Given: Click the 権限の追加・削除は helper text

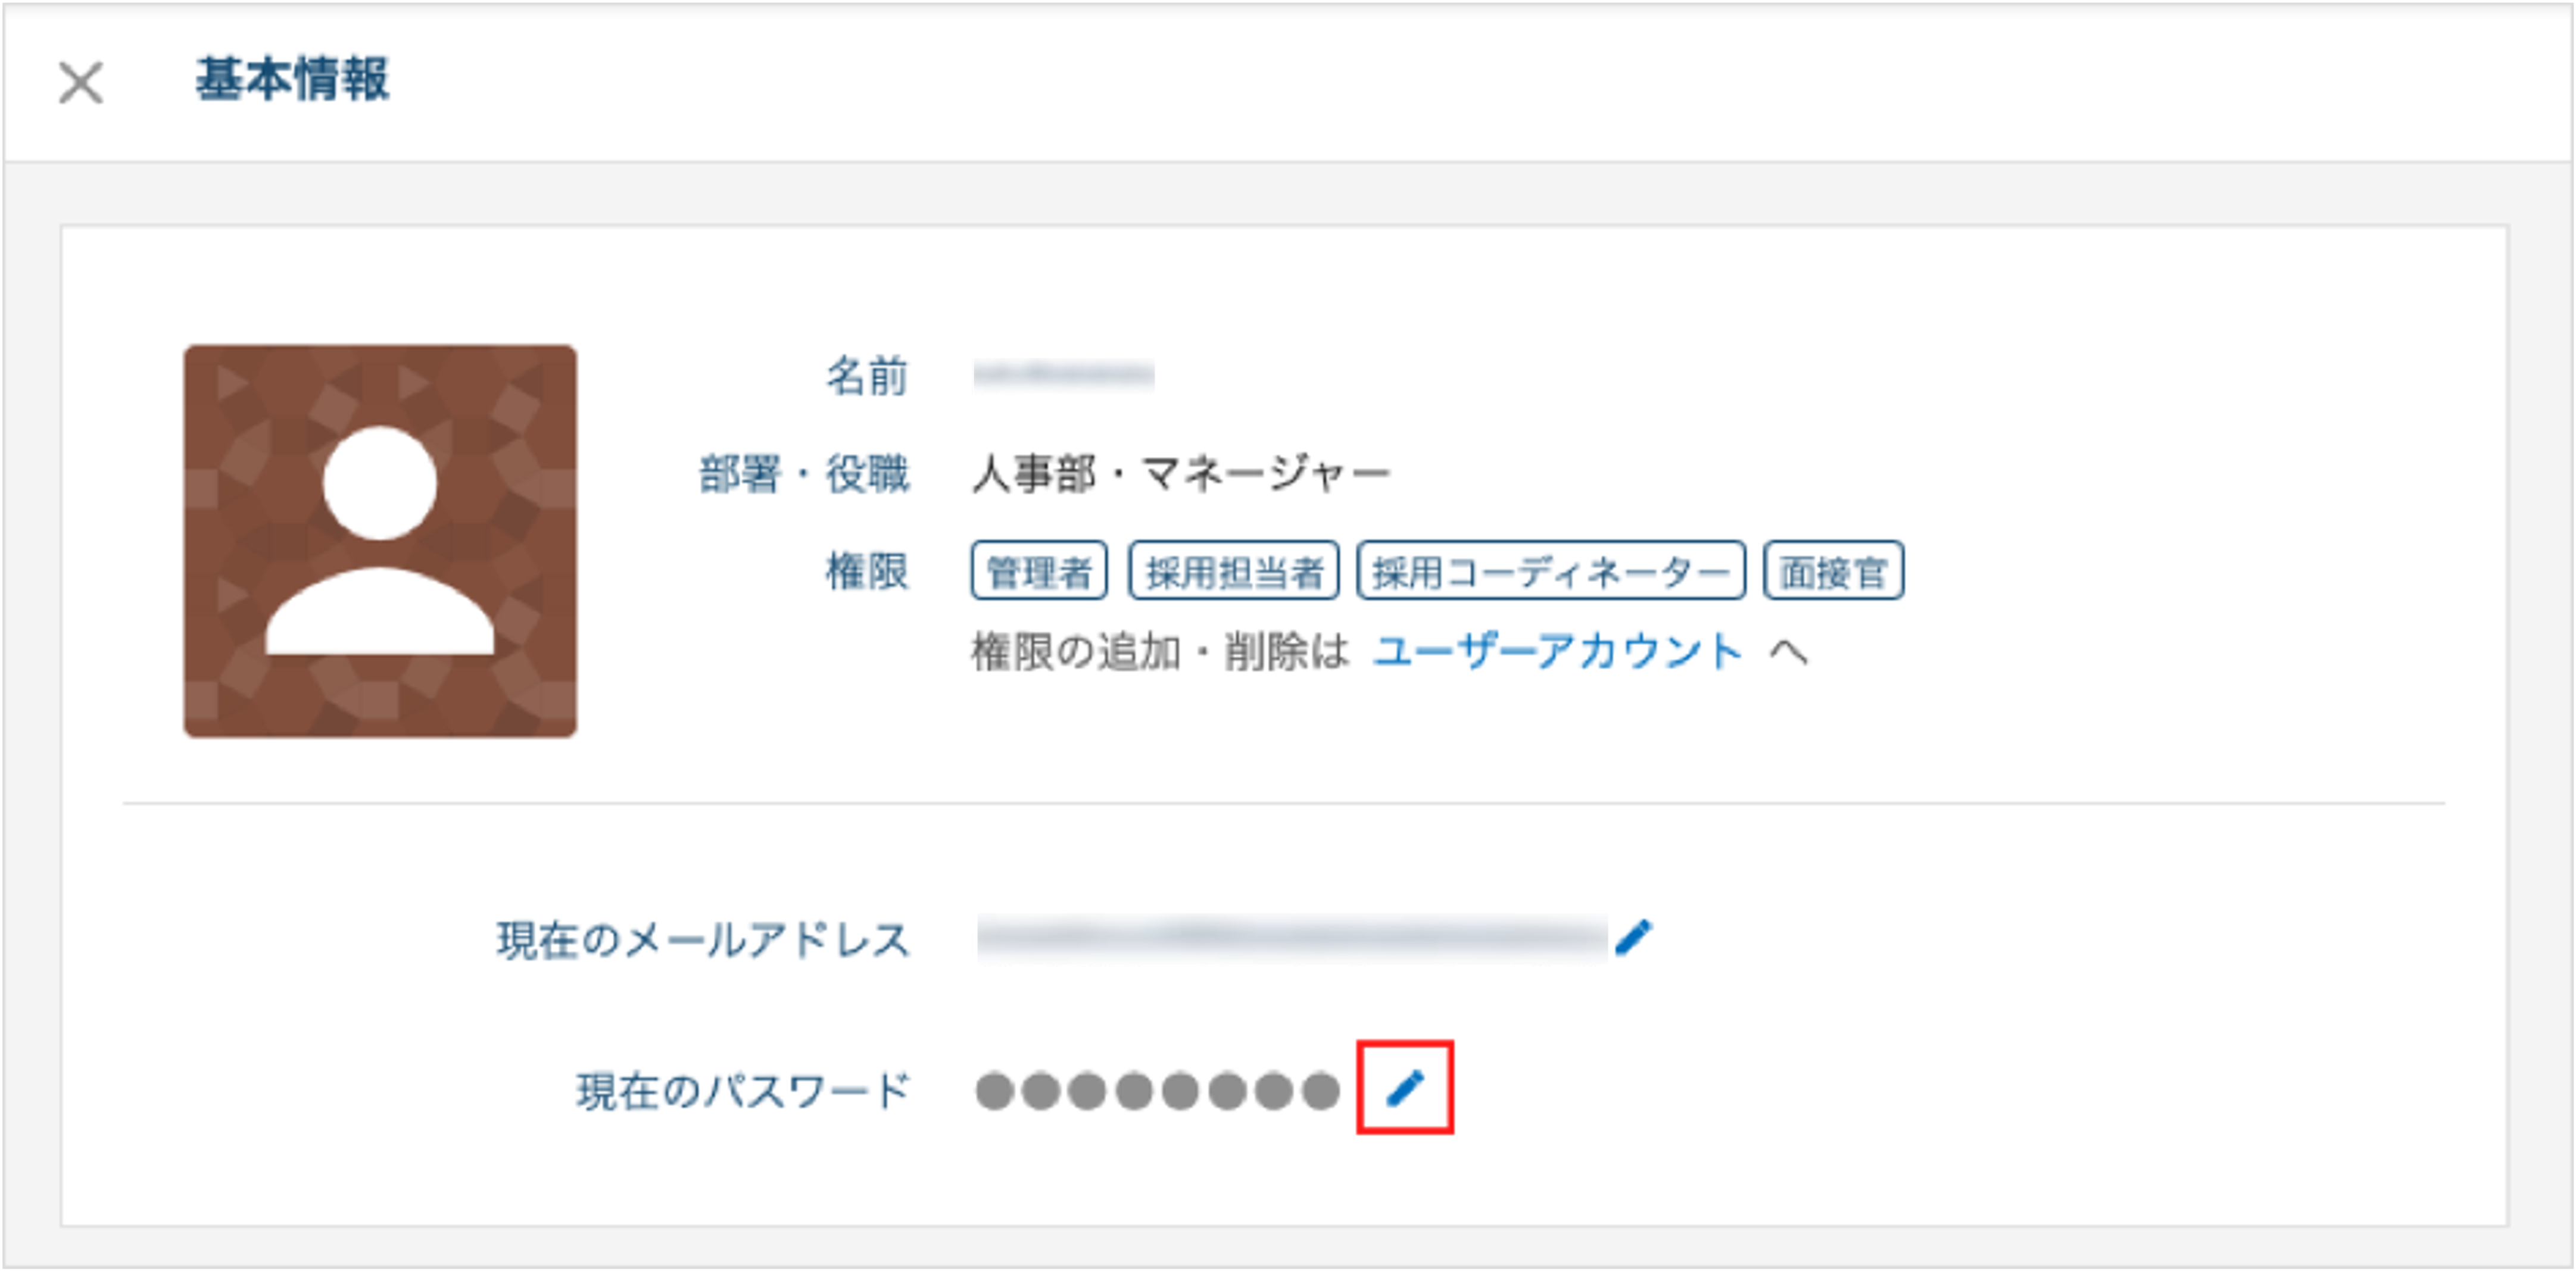Looking at the screenshot, I should pos(1161,652).
